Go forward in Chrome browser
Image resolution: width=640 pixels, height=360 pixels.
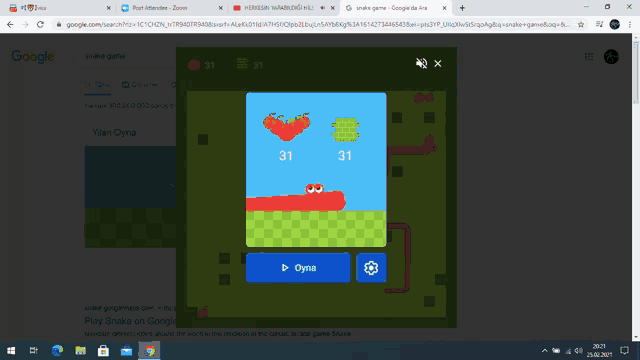[25, 24]
